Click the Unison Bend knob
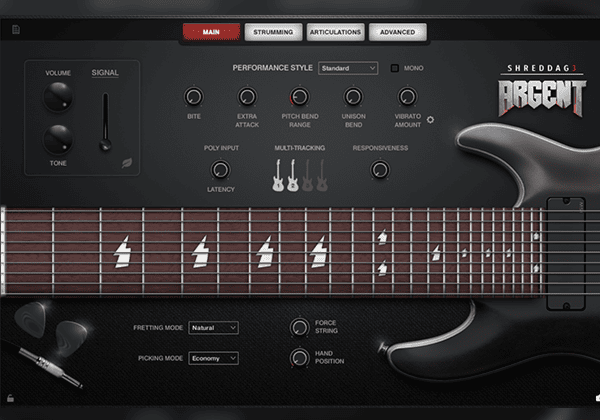The image size is (600, 420). (352, 97)
